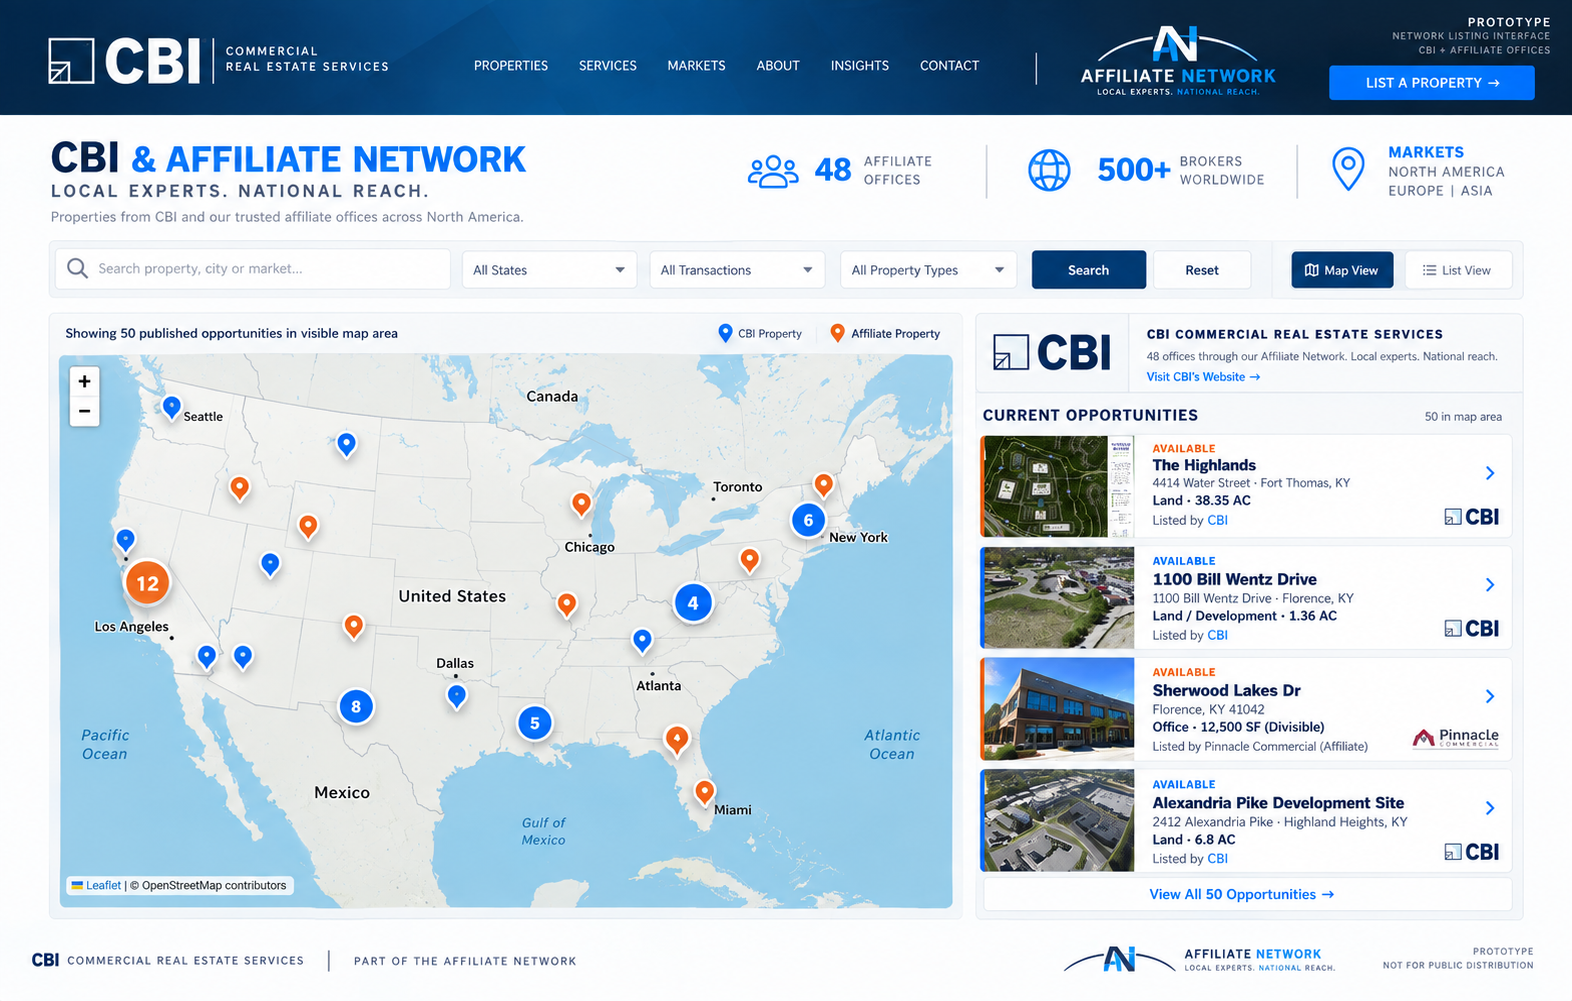Image resolution: width=1572 pixels, height=1001 pixels.
Task: Click the Reset button
Action: [x=1202, y=270]
